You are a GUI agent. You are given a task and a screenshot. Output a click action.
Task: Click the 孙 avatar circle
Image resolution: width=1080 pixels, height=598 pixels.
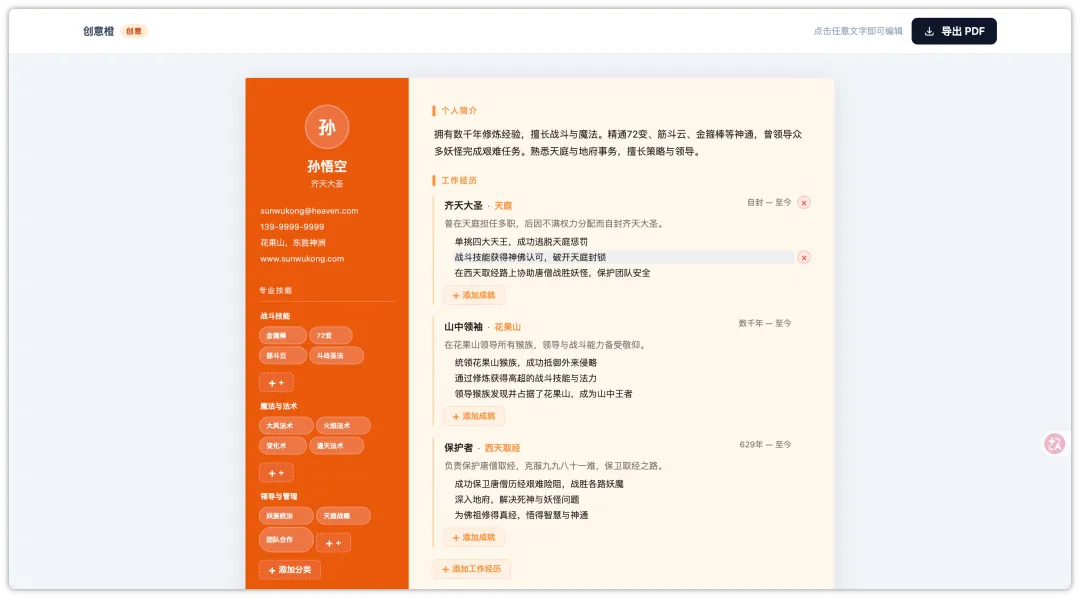[326, 127]
